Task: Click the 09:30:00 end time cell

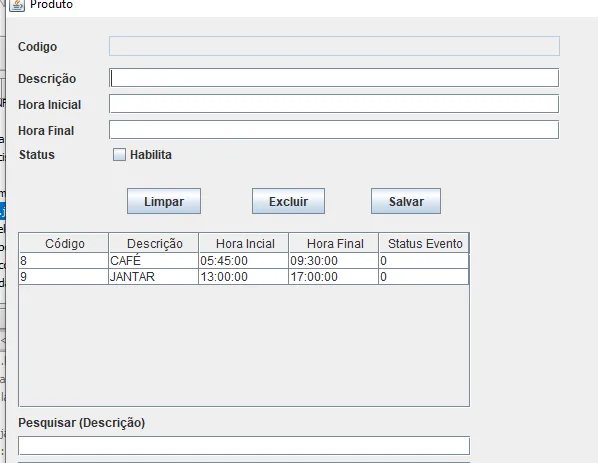Action: point(334,261)
